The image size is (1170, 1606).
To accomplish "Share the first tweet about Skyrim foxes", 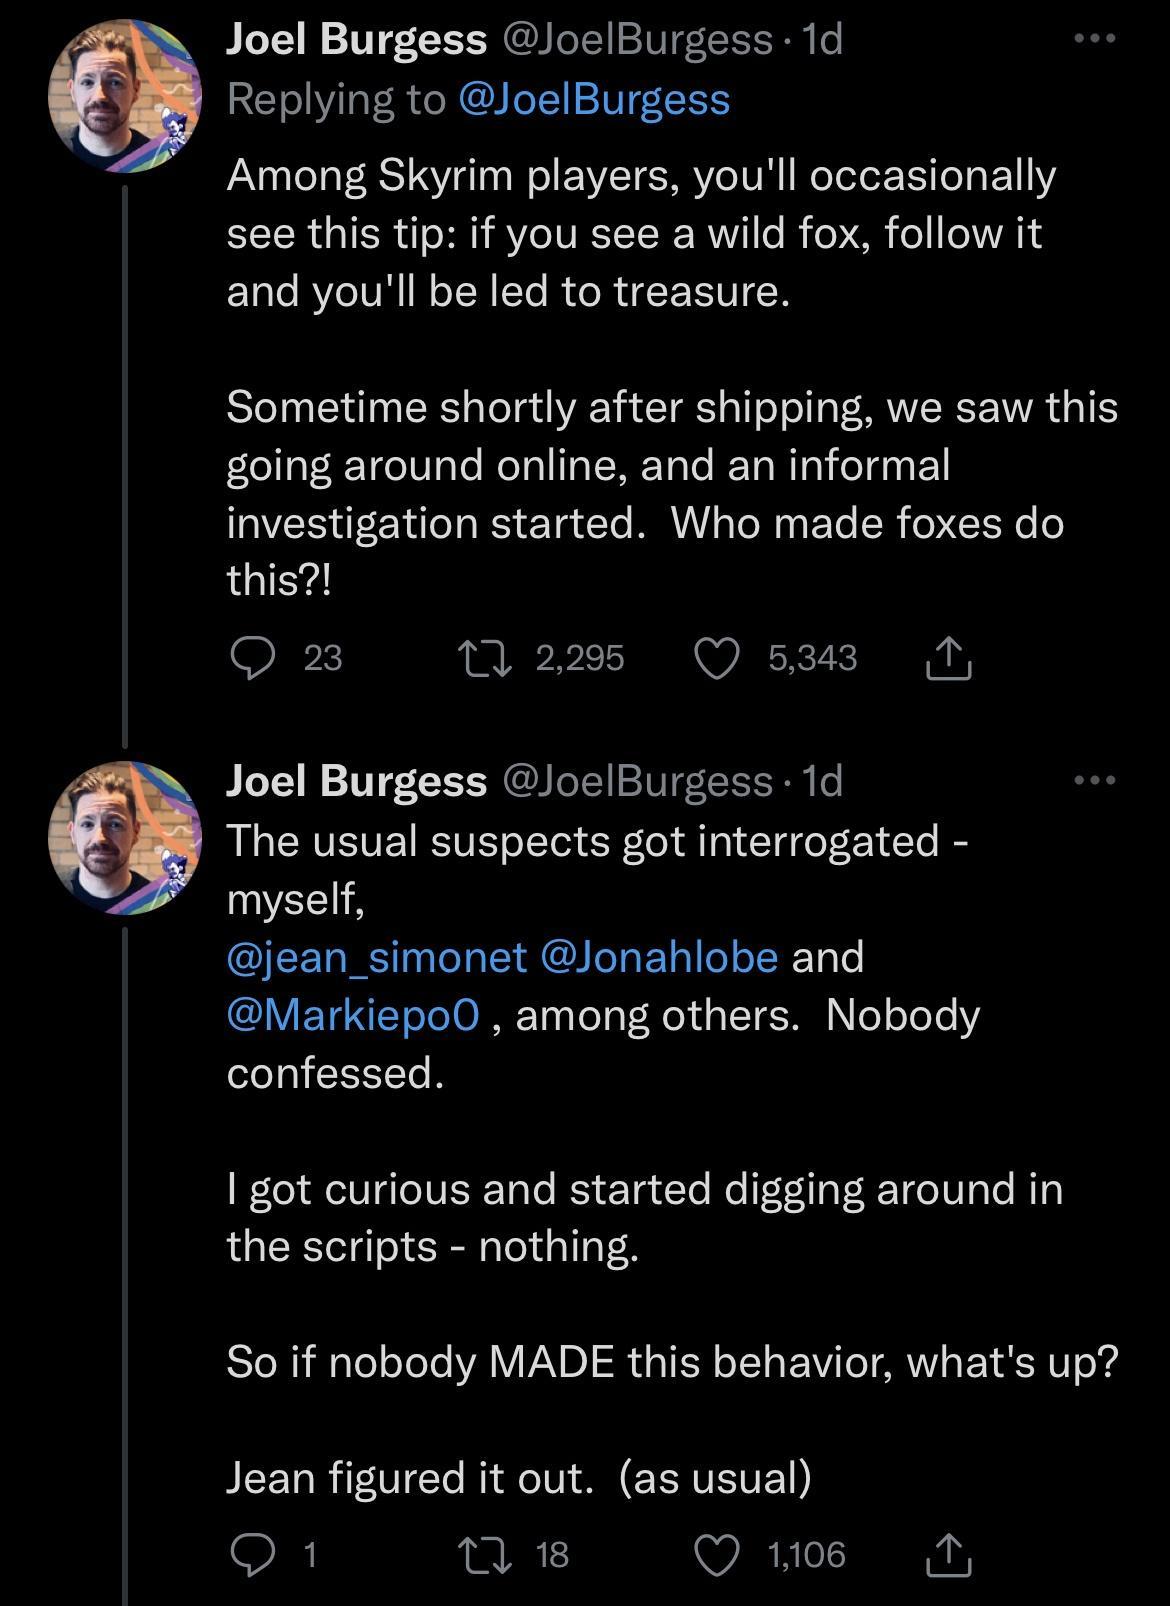I will (947, 659).
